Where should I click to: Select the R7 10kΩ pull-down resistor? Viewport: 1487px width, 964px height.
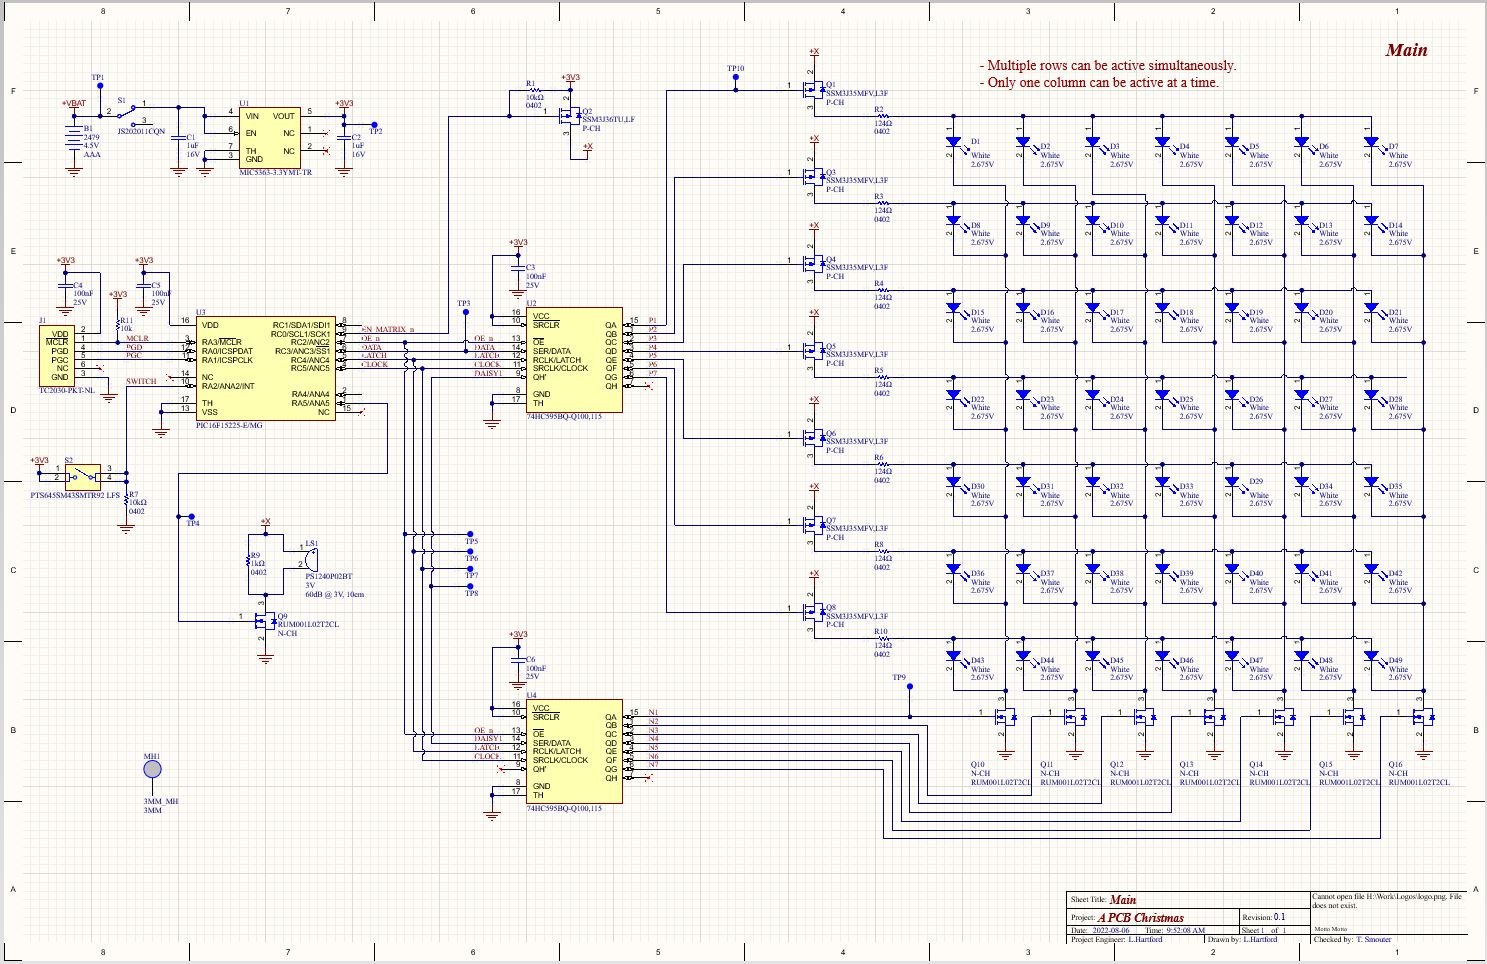click(126, 500)
